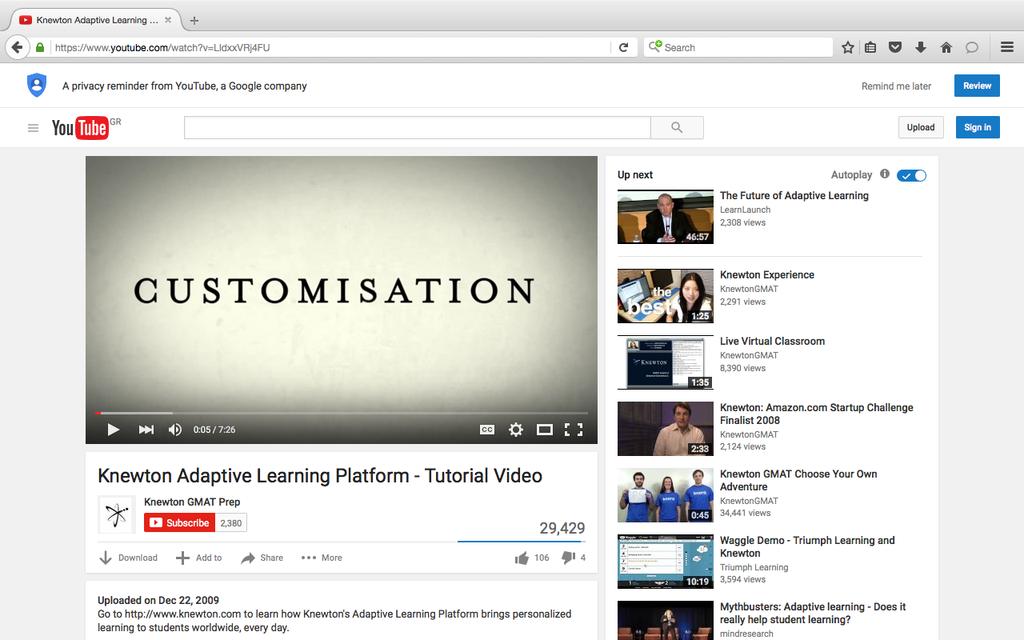Open the Knewton GMAT Prep channel name
Viewport: 1024px width, 640px height.
[x=192, y=502]
